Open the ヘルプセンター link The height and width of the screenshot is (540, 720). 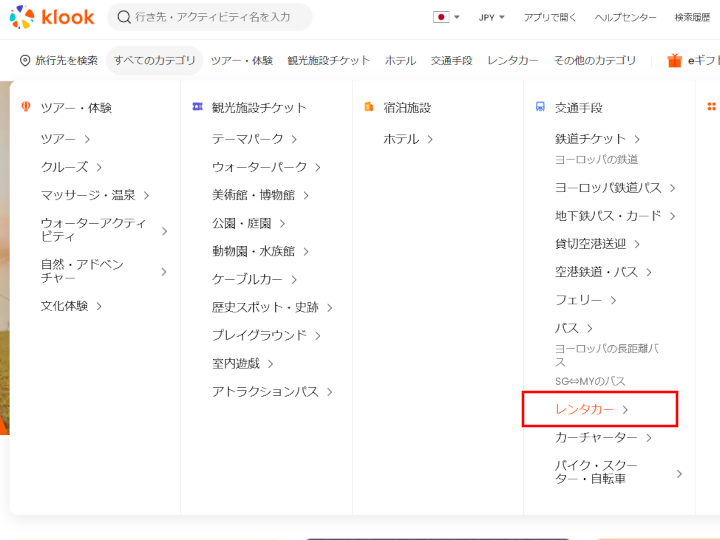625,17
